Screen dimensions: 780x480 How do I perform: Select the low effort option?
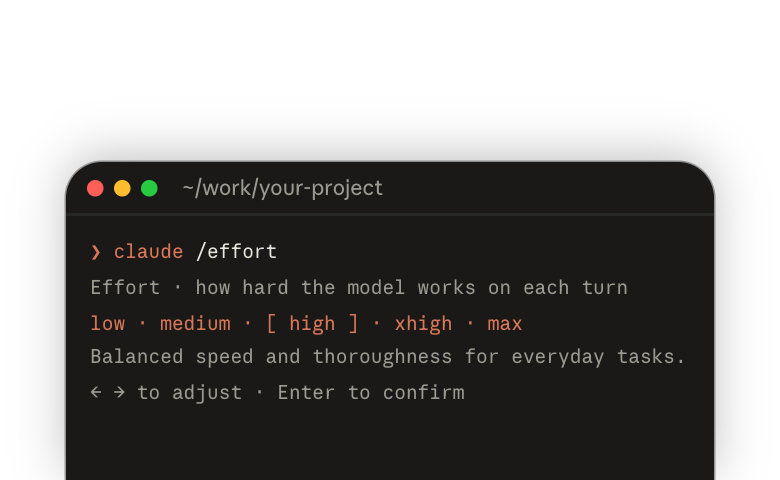click(x=108, y=324)
